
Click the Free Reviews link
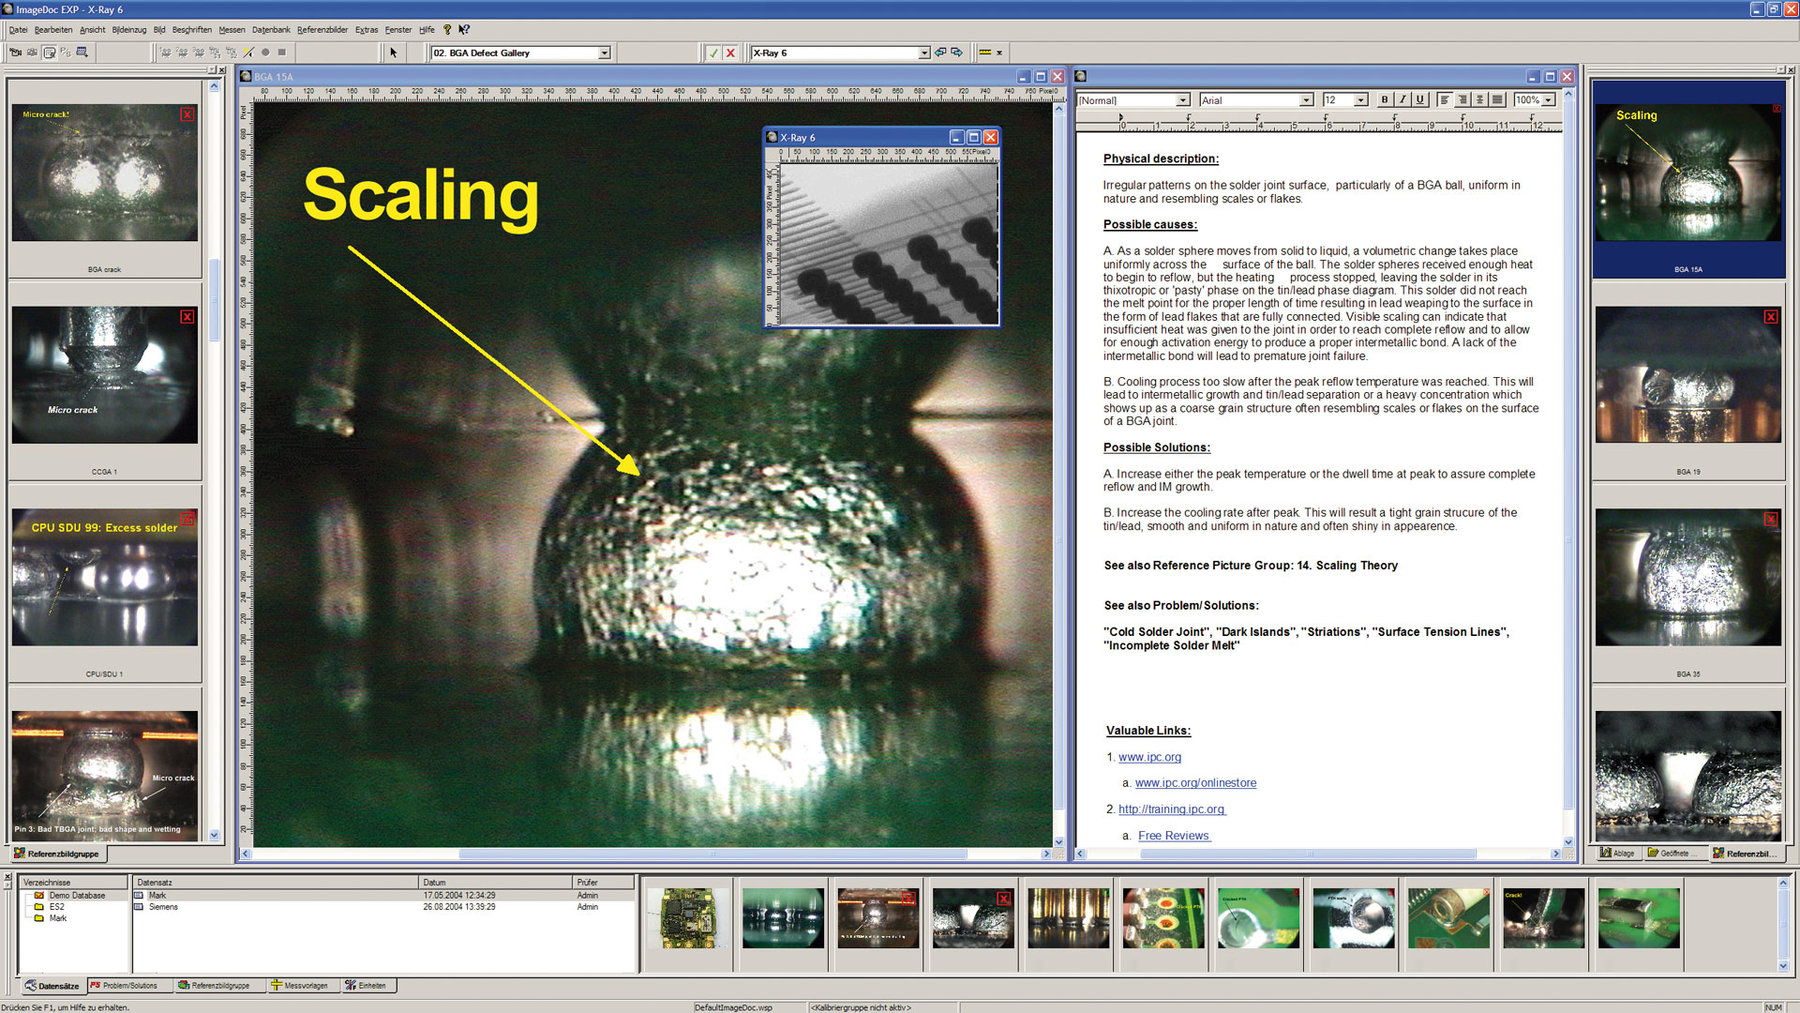coord(1173,836)
